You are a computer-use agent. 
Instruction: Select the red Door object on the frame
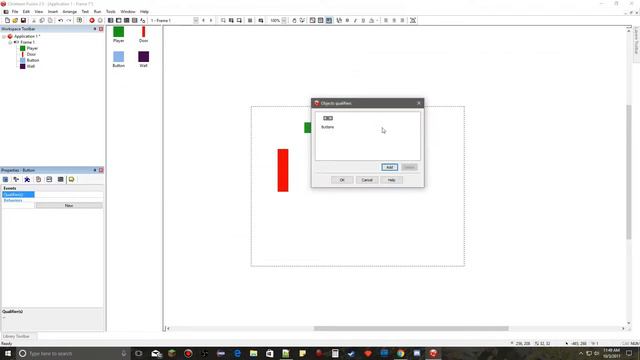283,170
